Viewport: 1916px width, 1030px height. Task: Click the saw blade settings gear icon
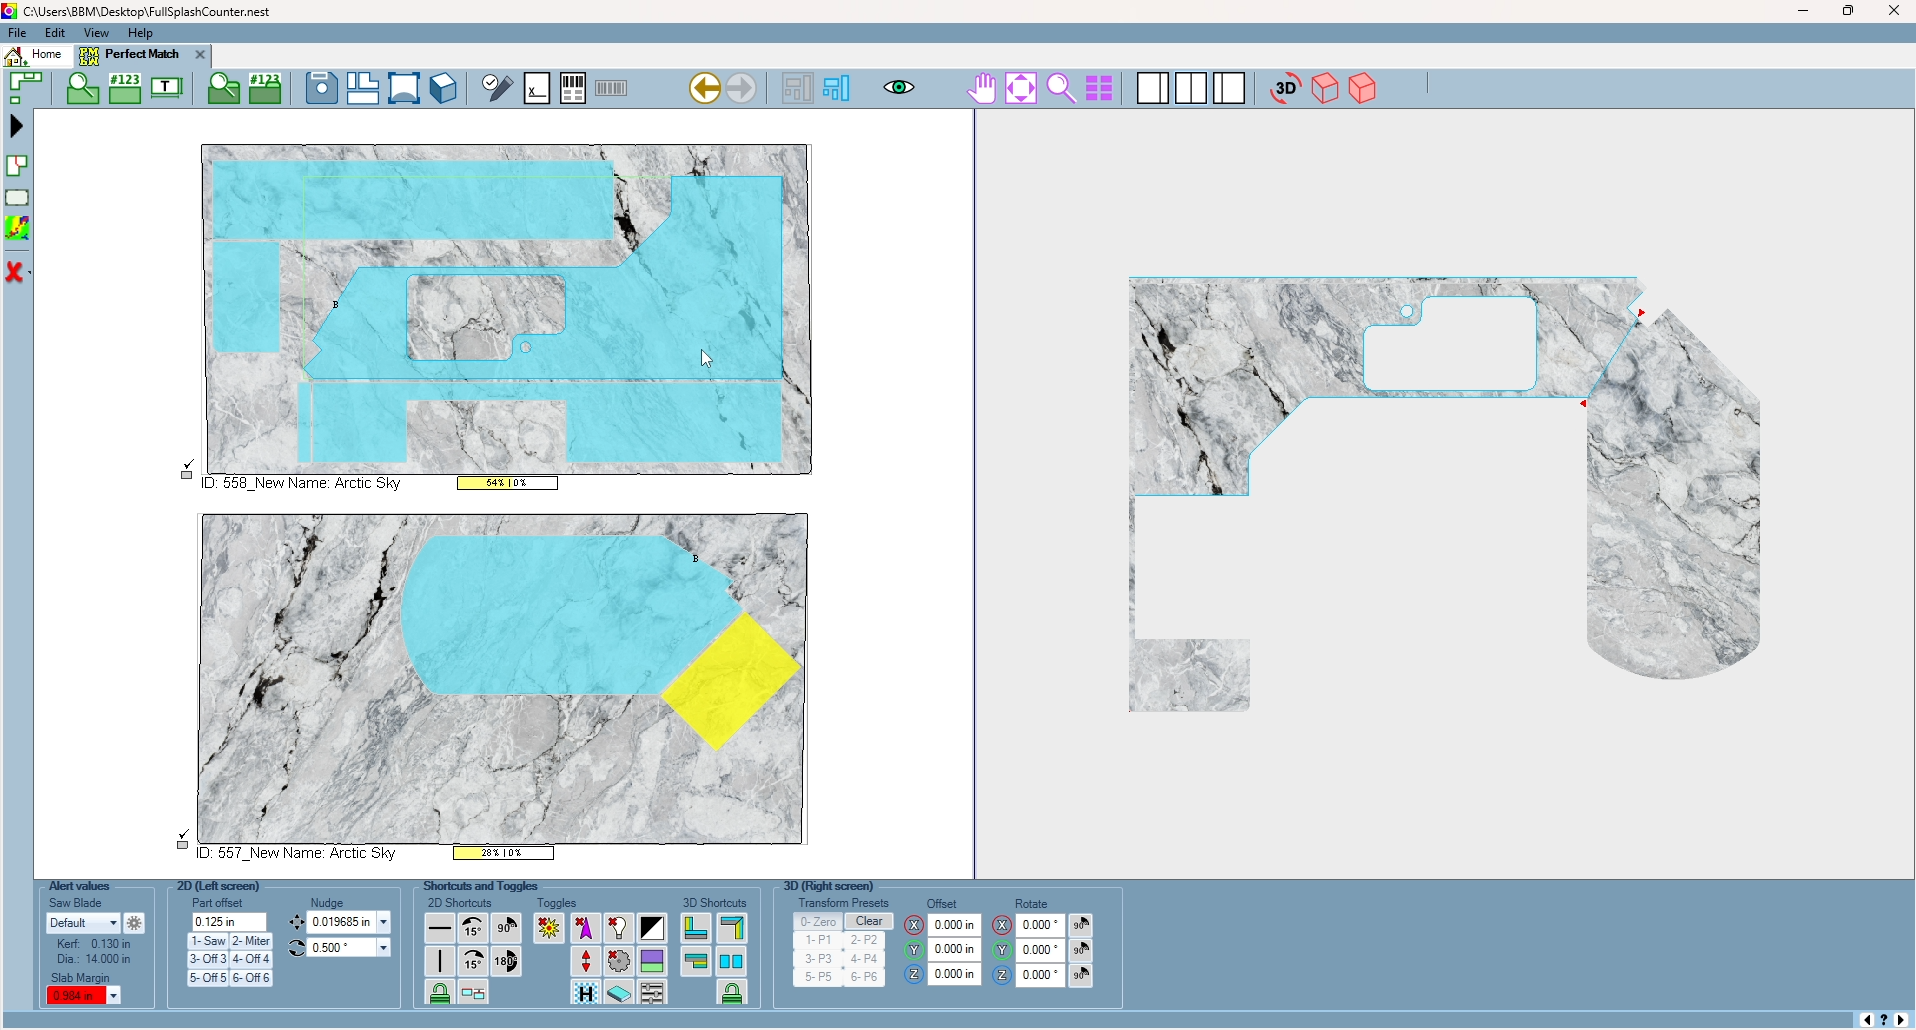[135, 925]
